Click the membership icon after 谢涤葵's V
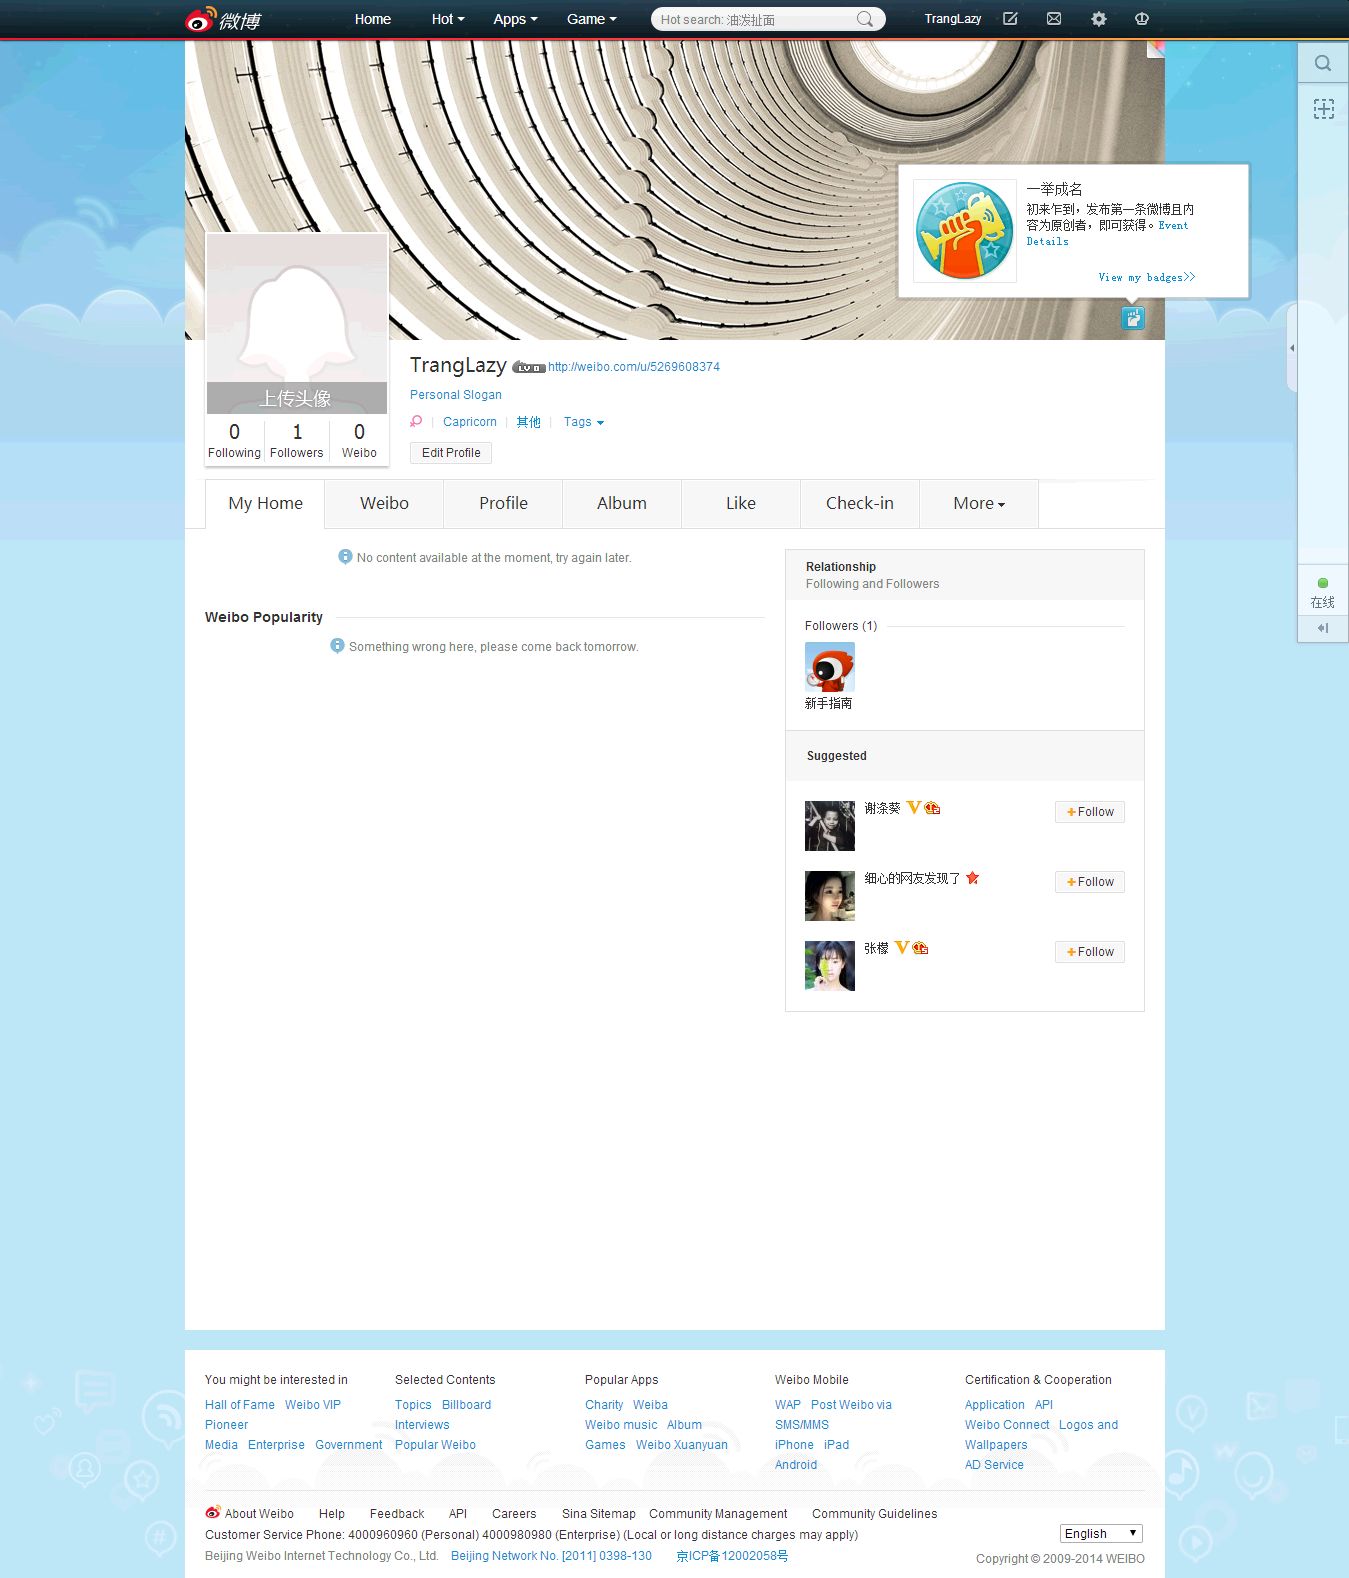The width and height of the screenshot is (1349, 1578). click(932, 807)
